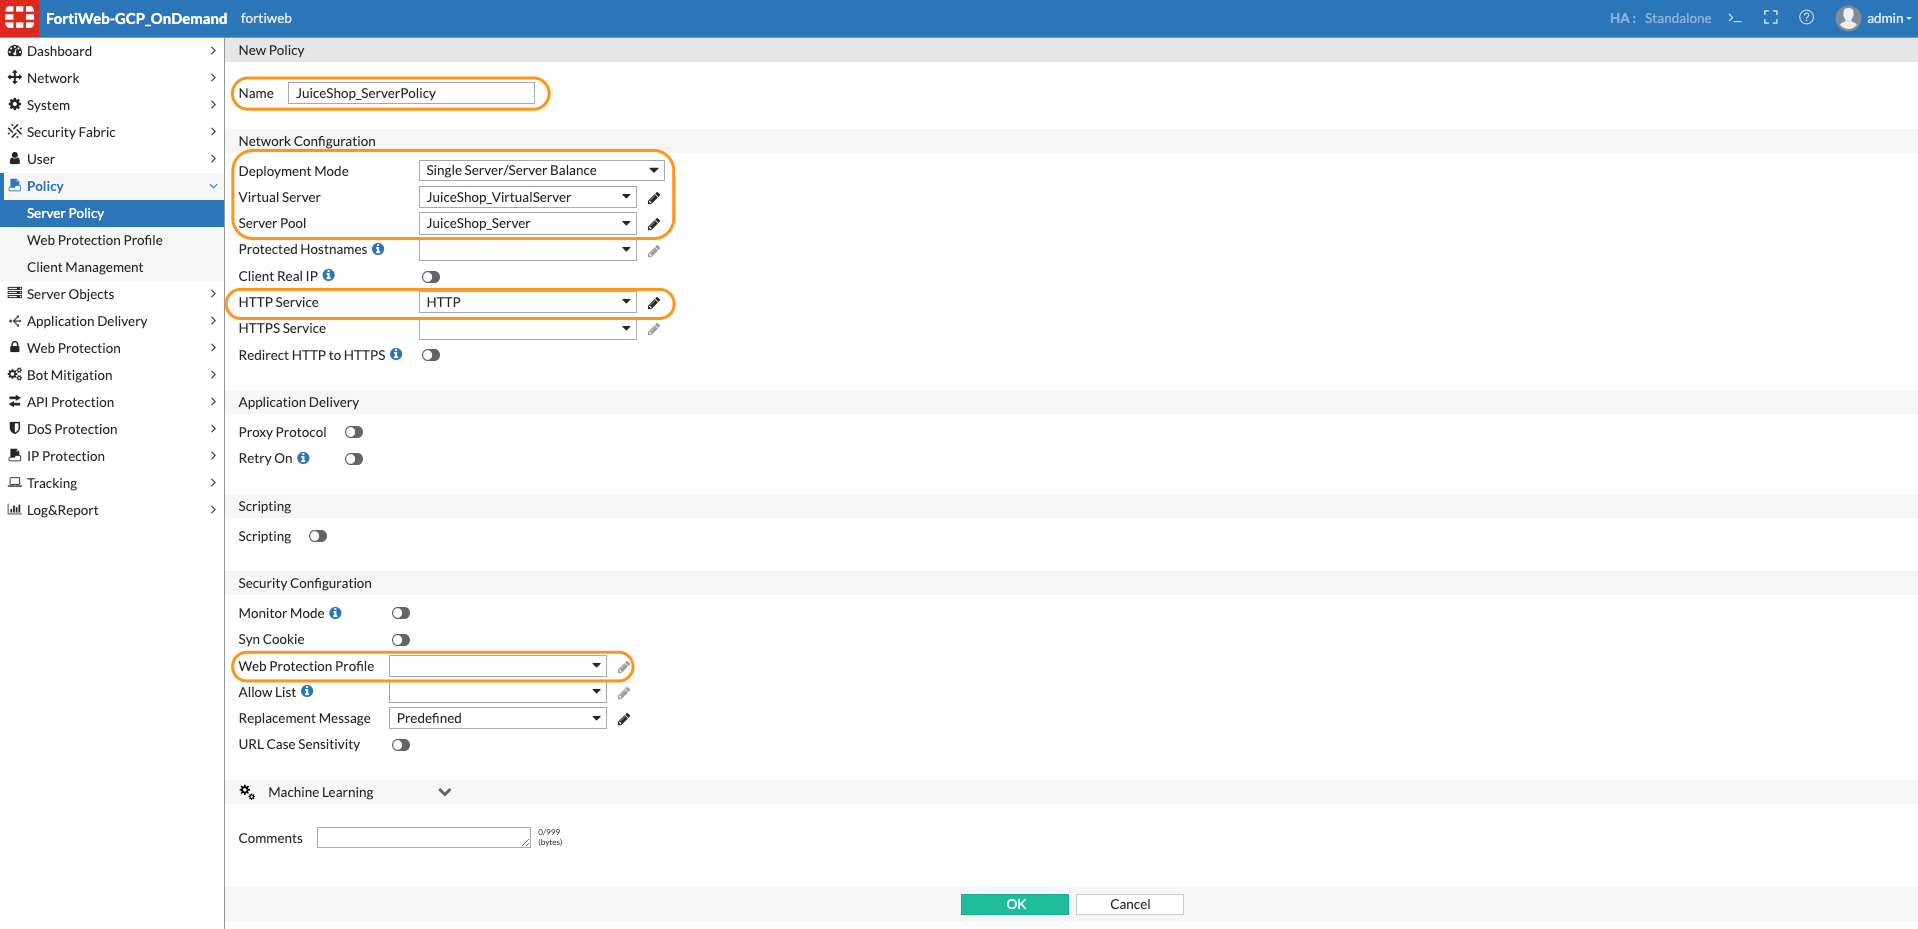Click the Bot Mitigation sidebar icon
Viewport: 1918px width, 929px height.
(15, 374)
